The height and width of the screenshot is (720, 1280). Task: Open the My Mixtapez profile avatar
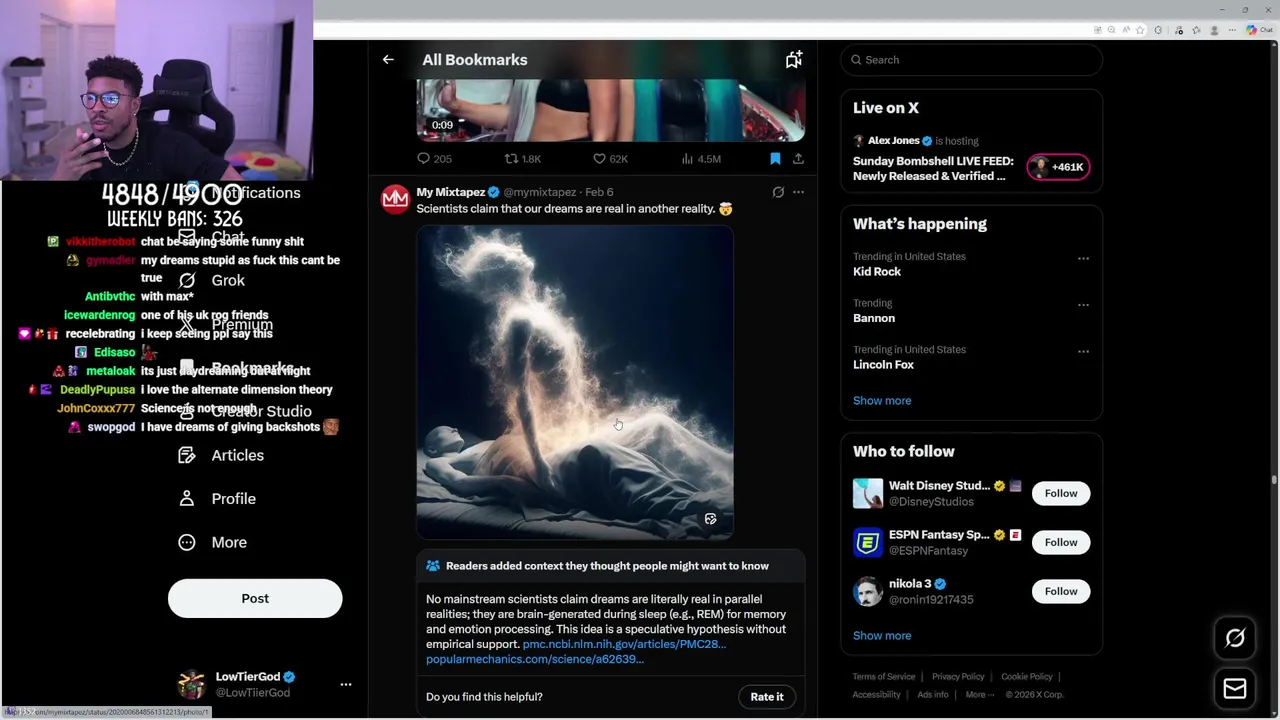395,199
